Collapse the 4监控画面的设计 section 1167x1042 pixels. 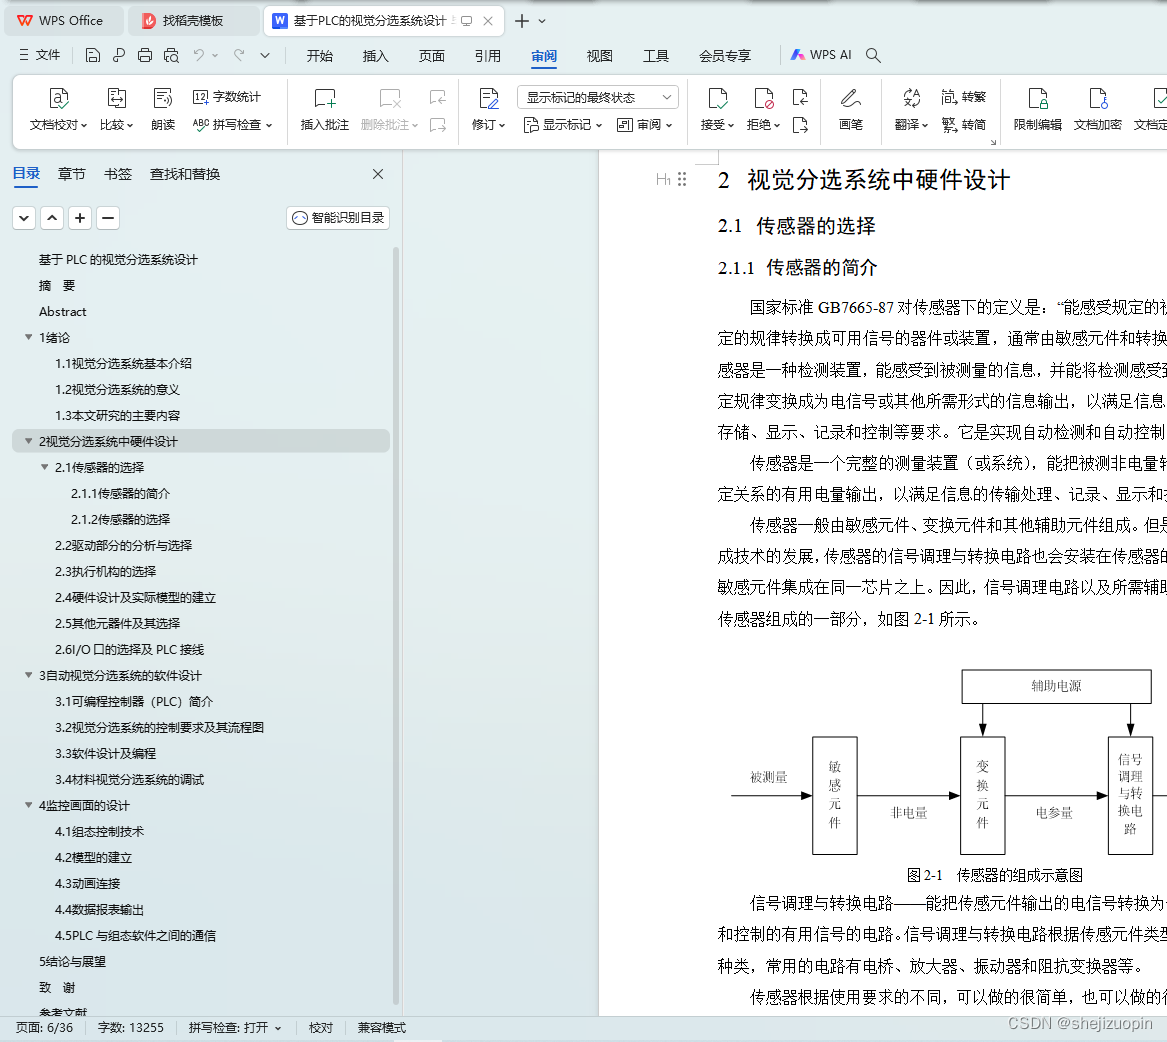coord(28,805)
